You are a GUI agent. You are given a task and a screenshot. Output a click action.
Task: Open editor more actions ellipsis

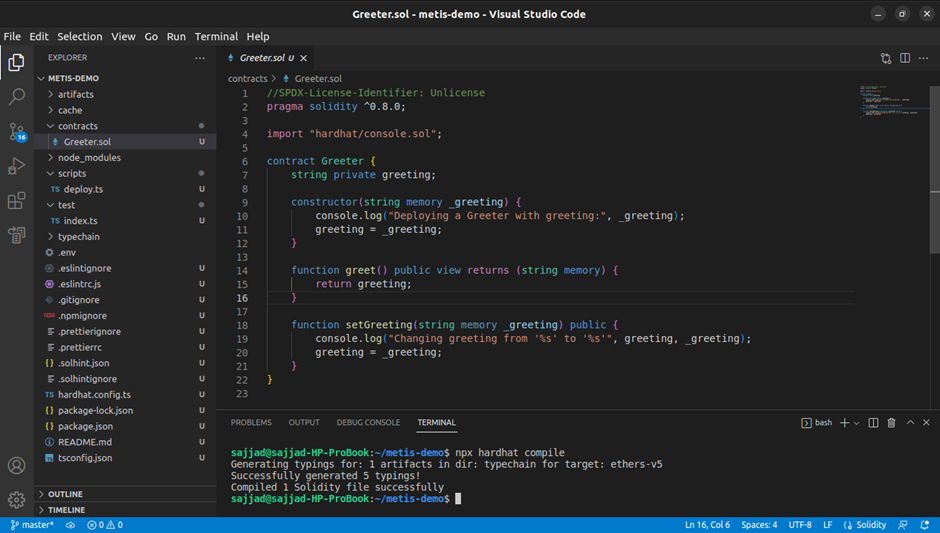(923, 58)
